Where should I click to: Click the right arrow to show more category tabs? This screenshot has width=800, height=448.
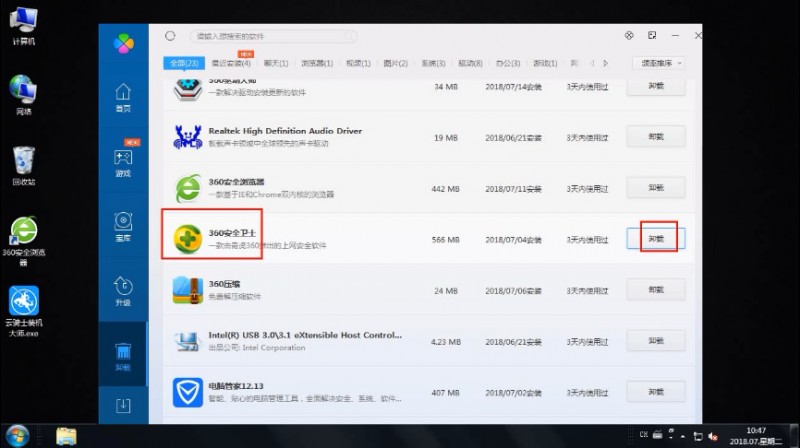click(606, 63)
